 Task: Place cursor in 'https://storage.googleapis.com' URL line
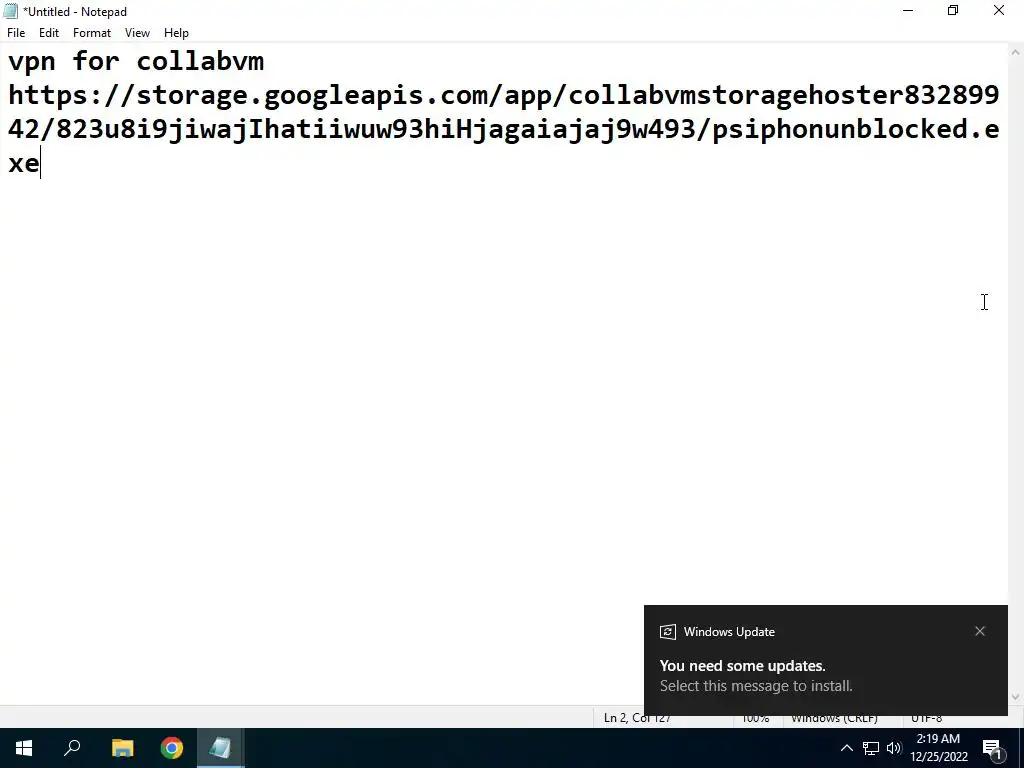pos(504,95)
